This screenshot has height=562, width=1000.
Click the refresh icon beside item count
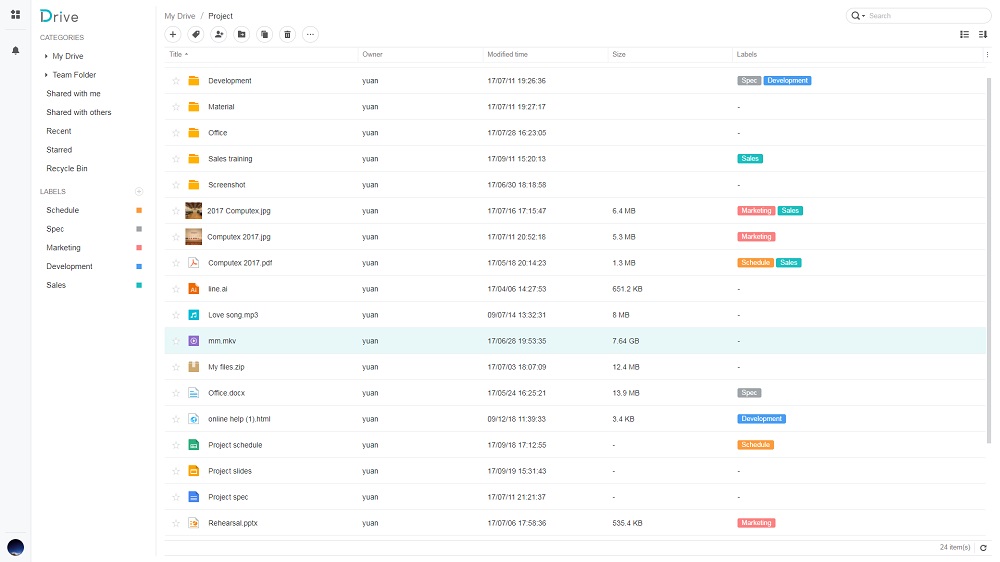[x=983, y=548]
